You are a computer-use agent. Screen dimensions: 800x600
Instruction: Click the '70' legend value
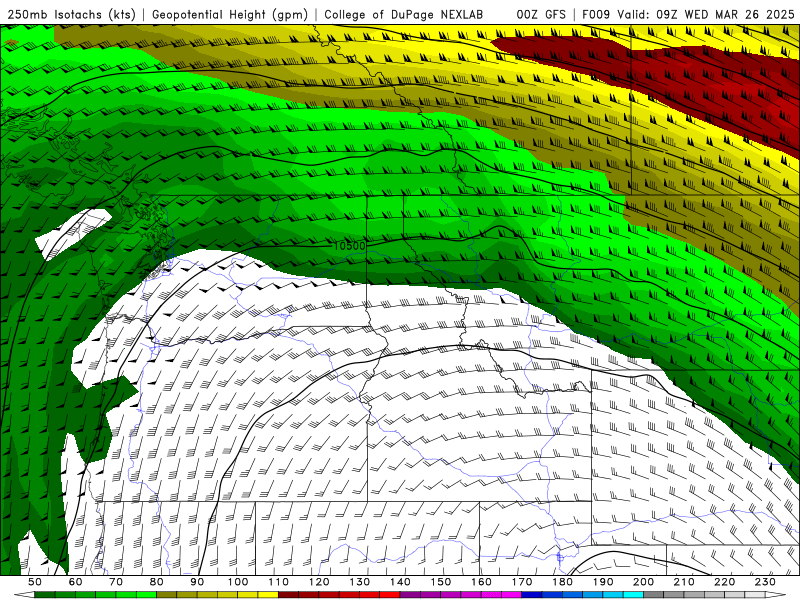point(116,582)
